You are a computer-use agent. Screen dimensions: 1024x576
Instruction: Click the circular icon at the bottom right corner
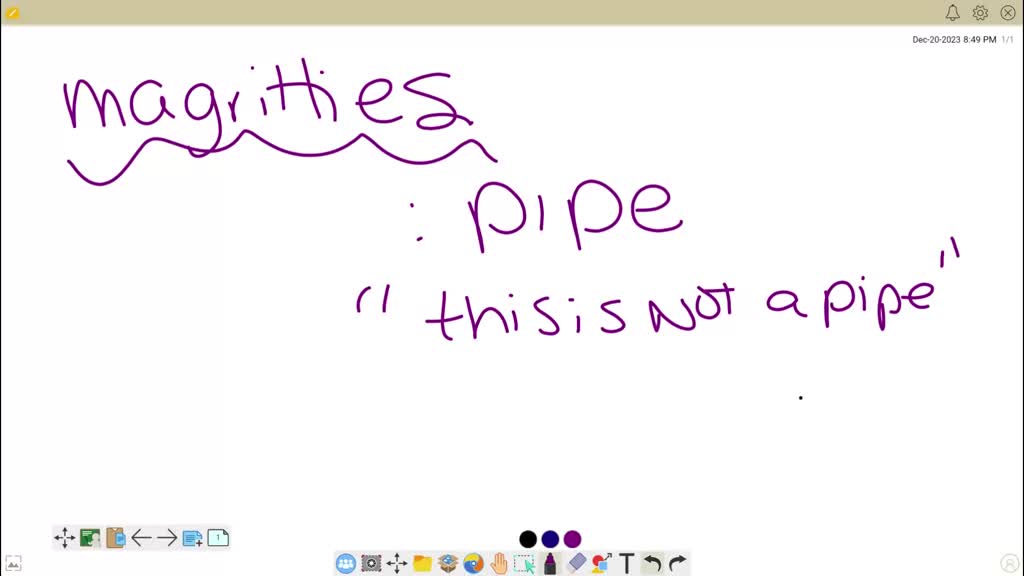tap(1009, 563)
